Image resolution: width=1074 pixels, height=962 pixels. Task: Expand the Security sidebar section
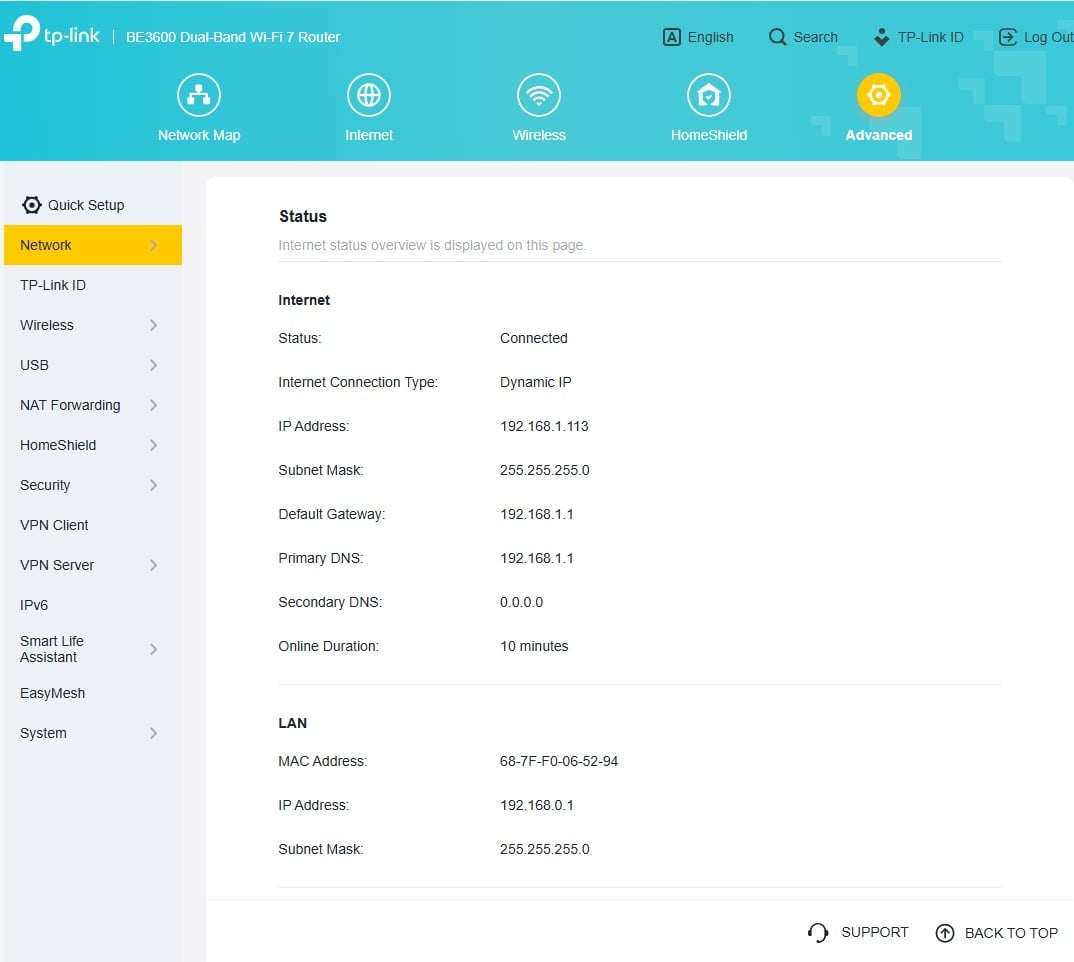pyautogui.click(x=90, y=485)
